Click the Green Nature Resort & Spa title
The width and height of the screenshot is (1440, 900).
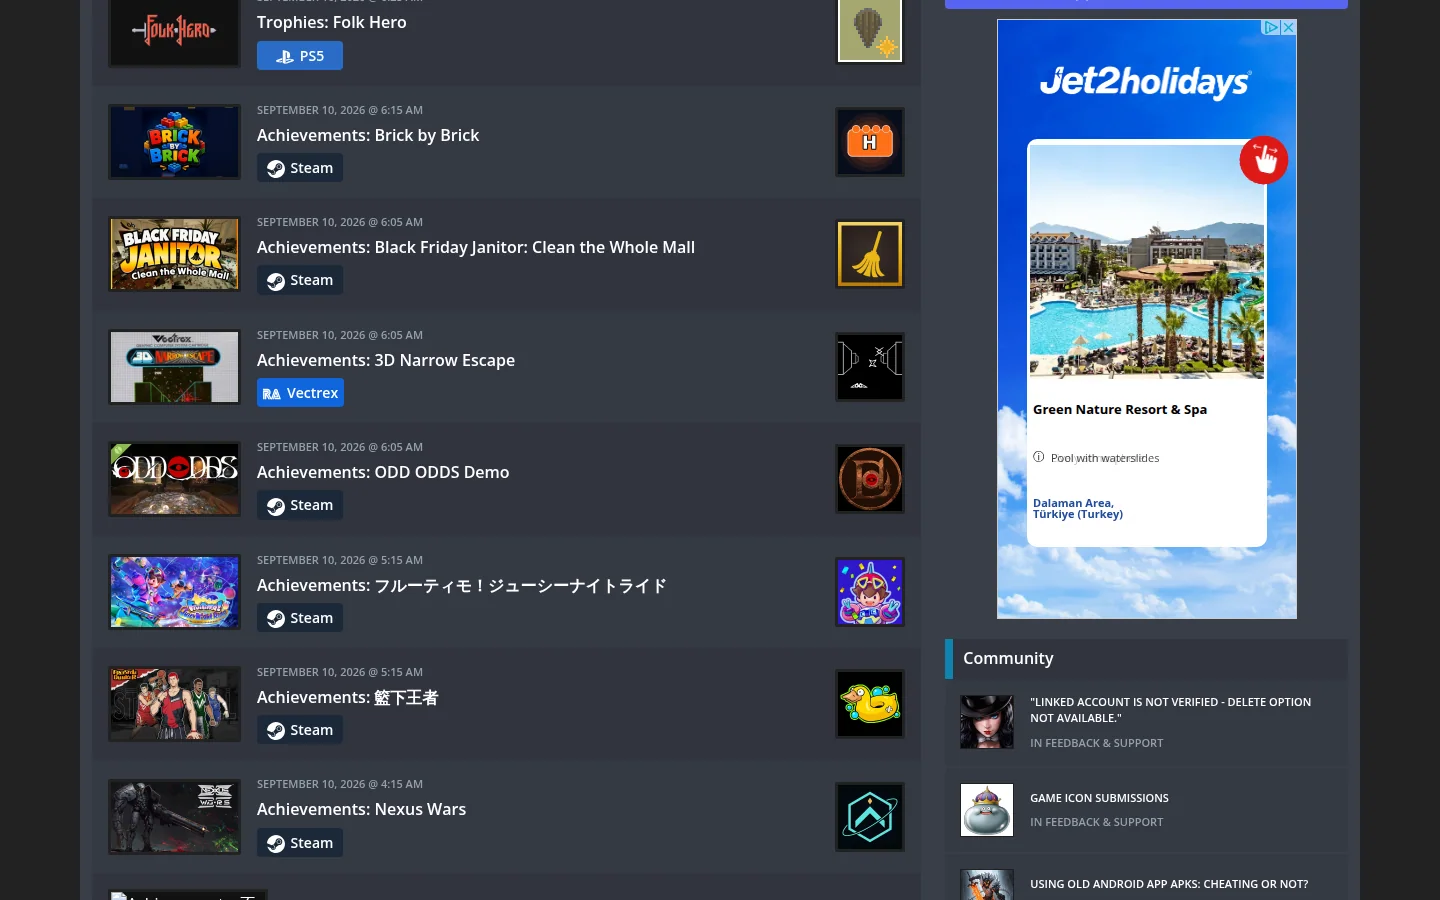1120,409
